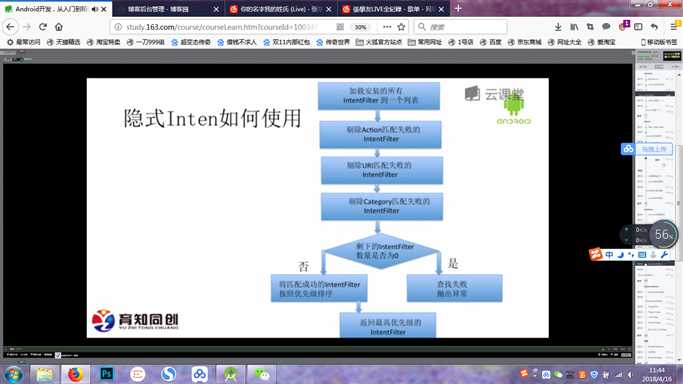Open the Firefox hamburger menu
Screen dimensions: 683x384
click(674, 27)
